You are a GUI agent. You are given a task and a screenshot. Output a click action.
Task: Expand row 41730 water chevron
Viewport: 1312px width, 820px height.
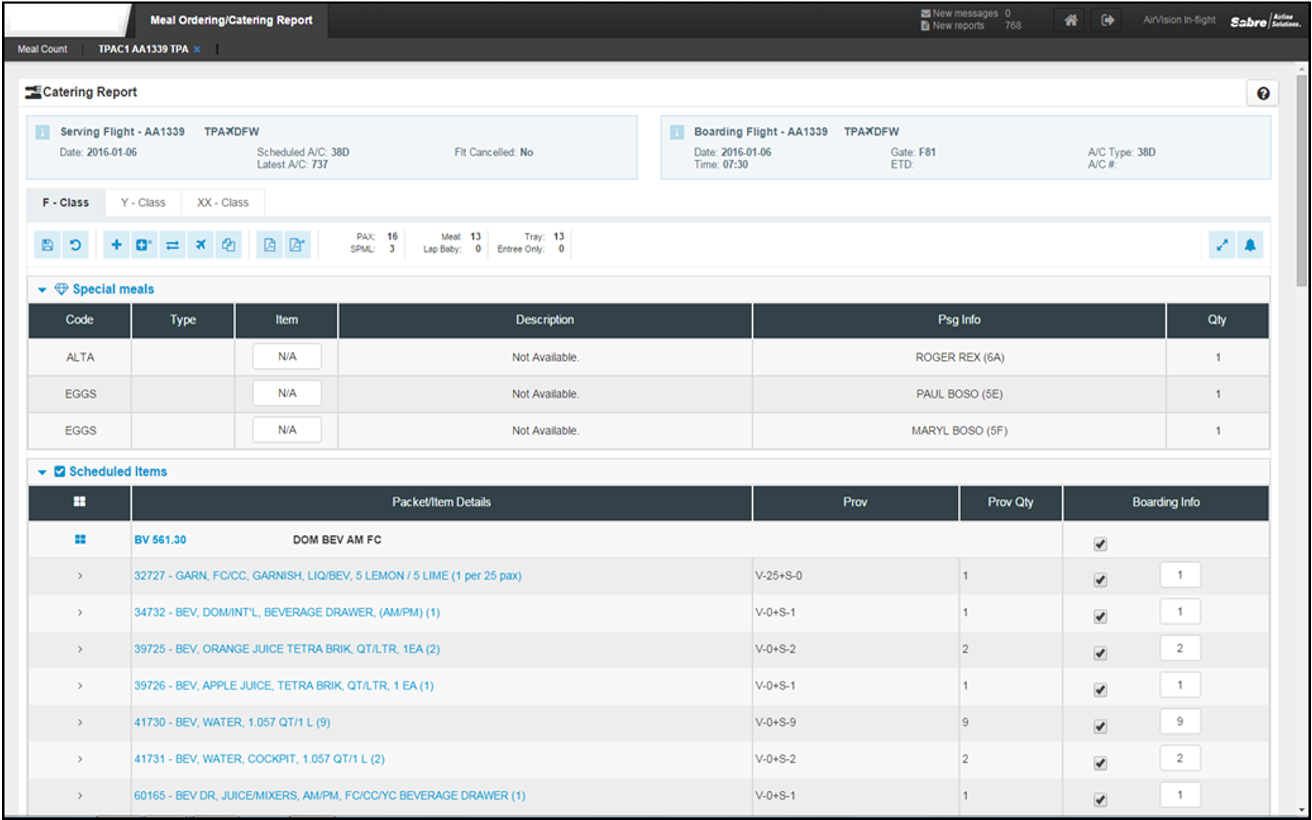[80, 722]
